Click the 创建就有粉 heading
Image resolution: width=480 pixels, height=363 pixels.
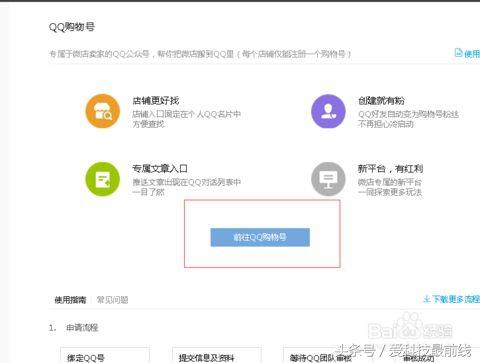tap(381, 100)
